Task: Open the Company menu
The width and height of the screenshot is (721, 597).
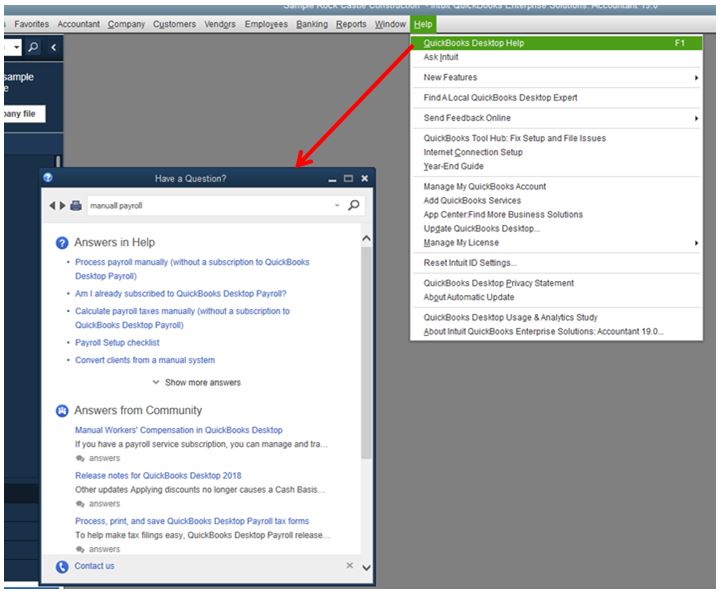Action: tap(126, 24)
